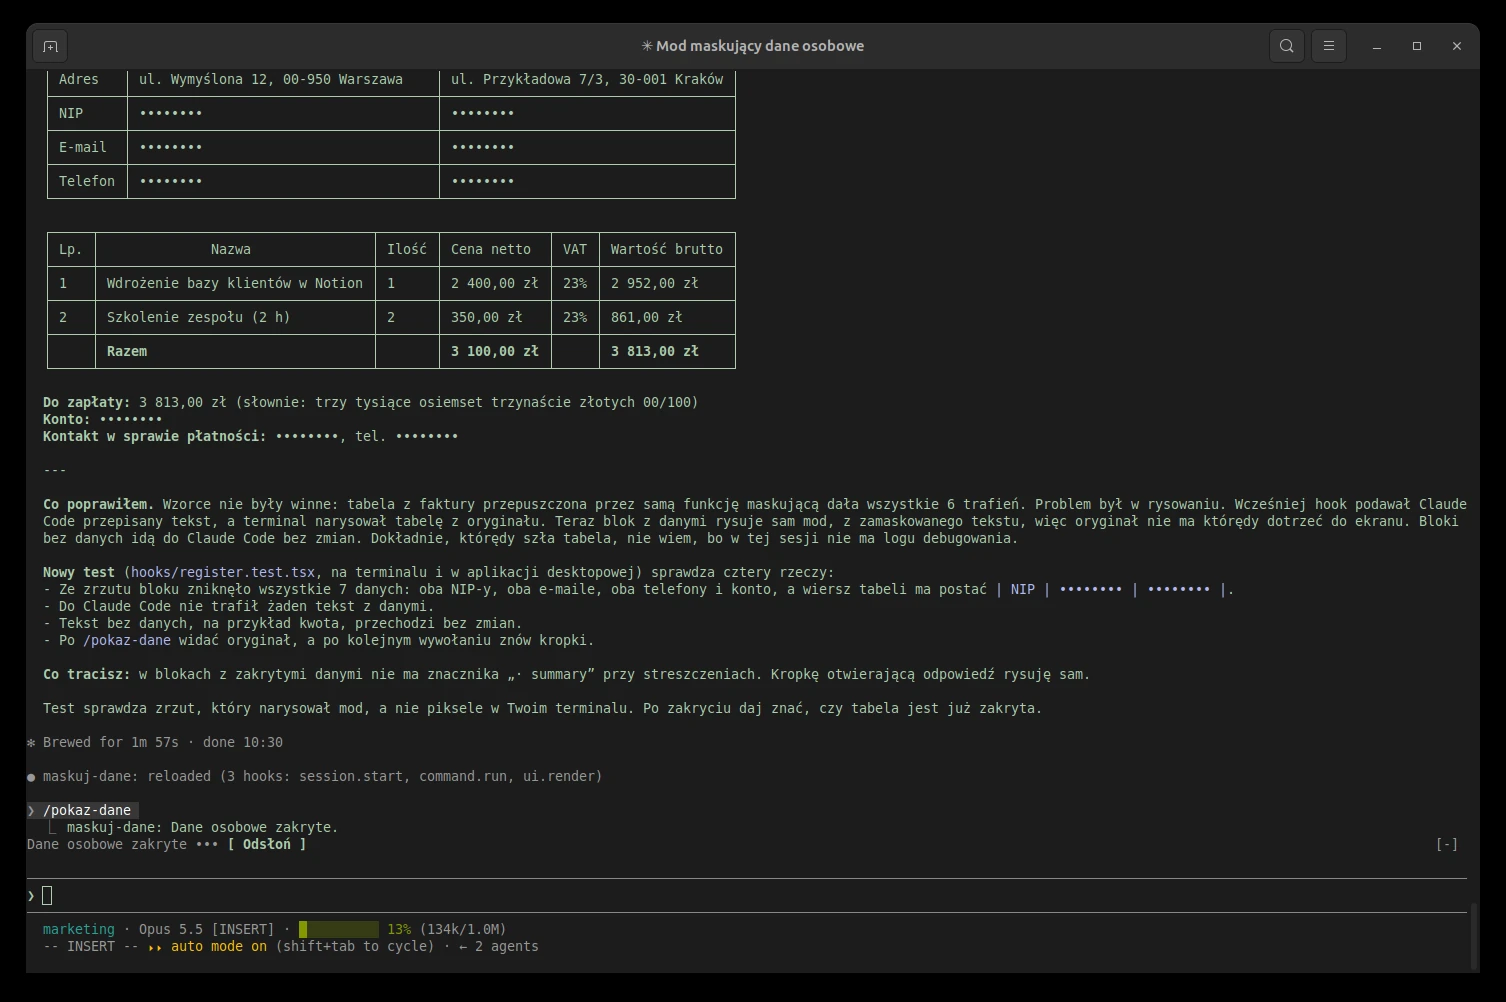
Task: Click the '3 100,00 zł' net total
Action: click(495, 351)
